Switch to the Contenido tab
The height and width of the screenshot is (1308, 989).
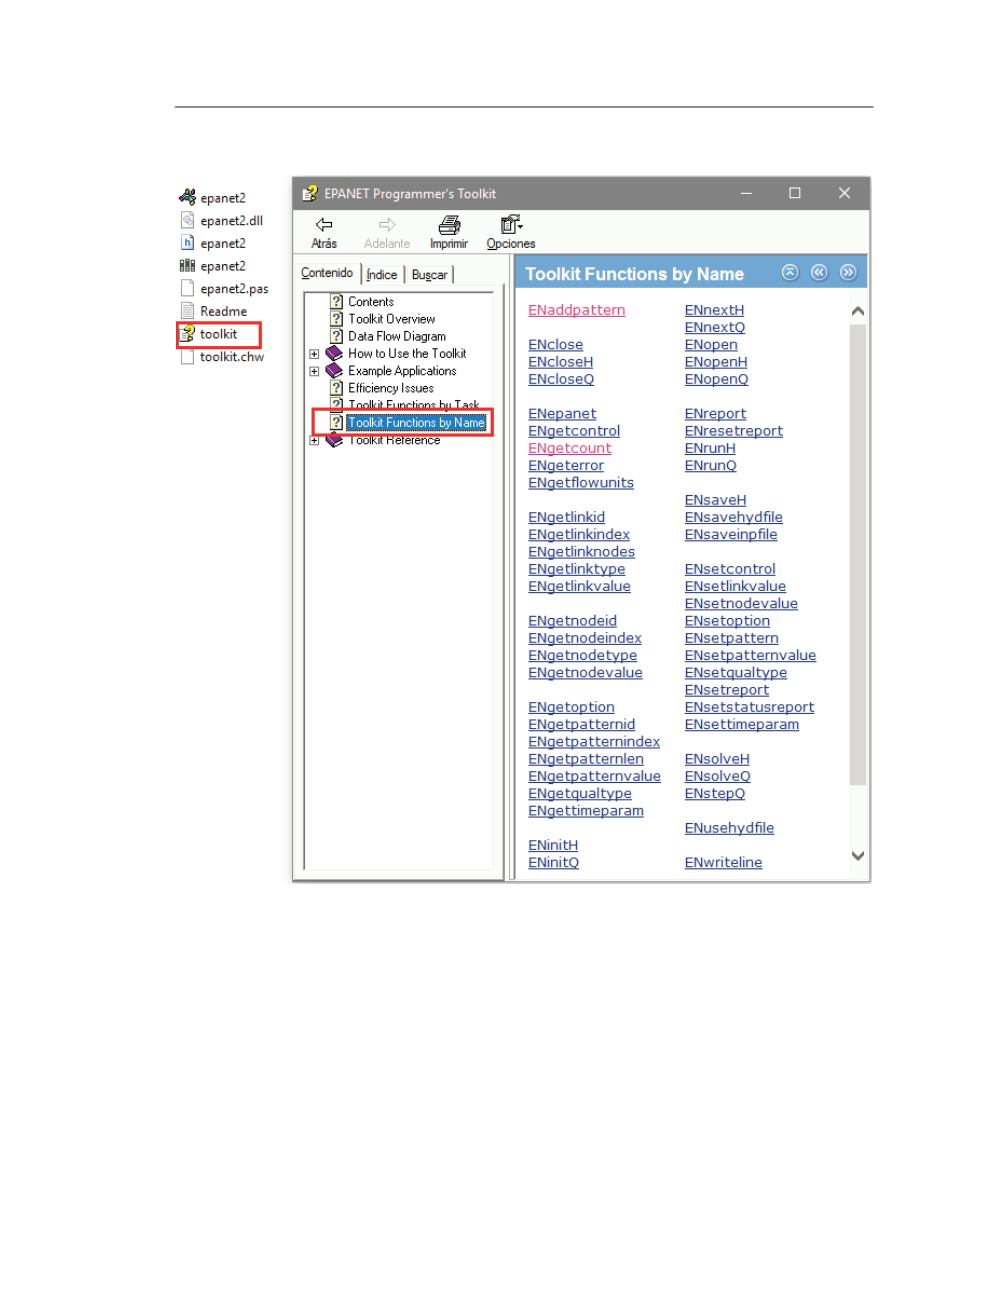(327, 273)
